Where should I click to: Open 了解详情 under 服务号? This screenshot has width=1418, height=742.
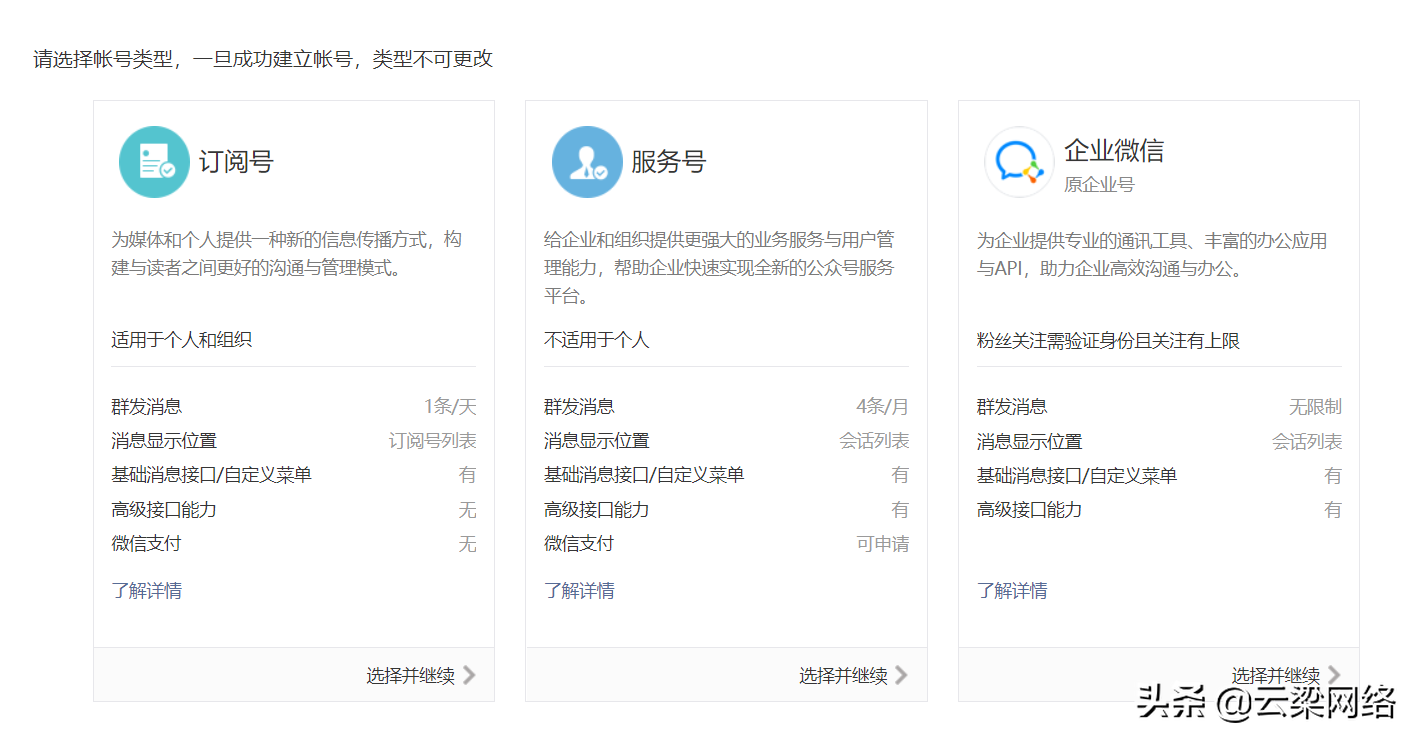(x=579, y=590)
